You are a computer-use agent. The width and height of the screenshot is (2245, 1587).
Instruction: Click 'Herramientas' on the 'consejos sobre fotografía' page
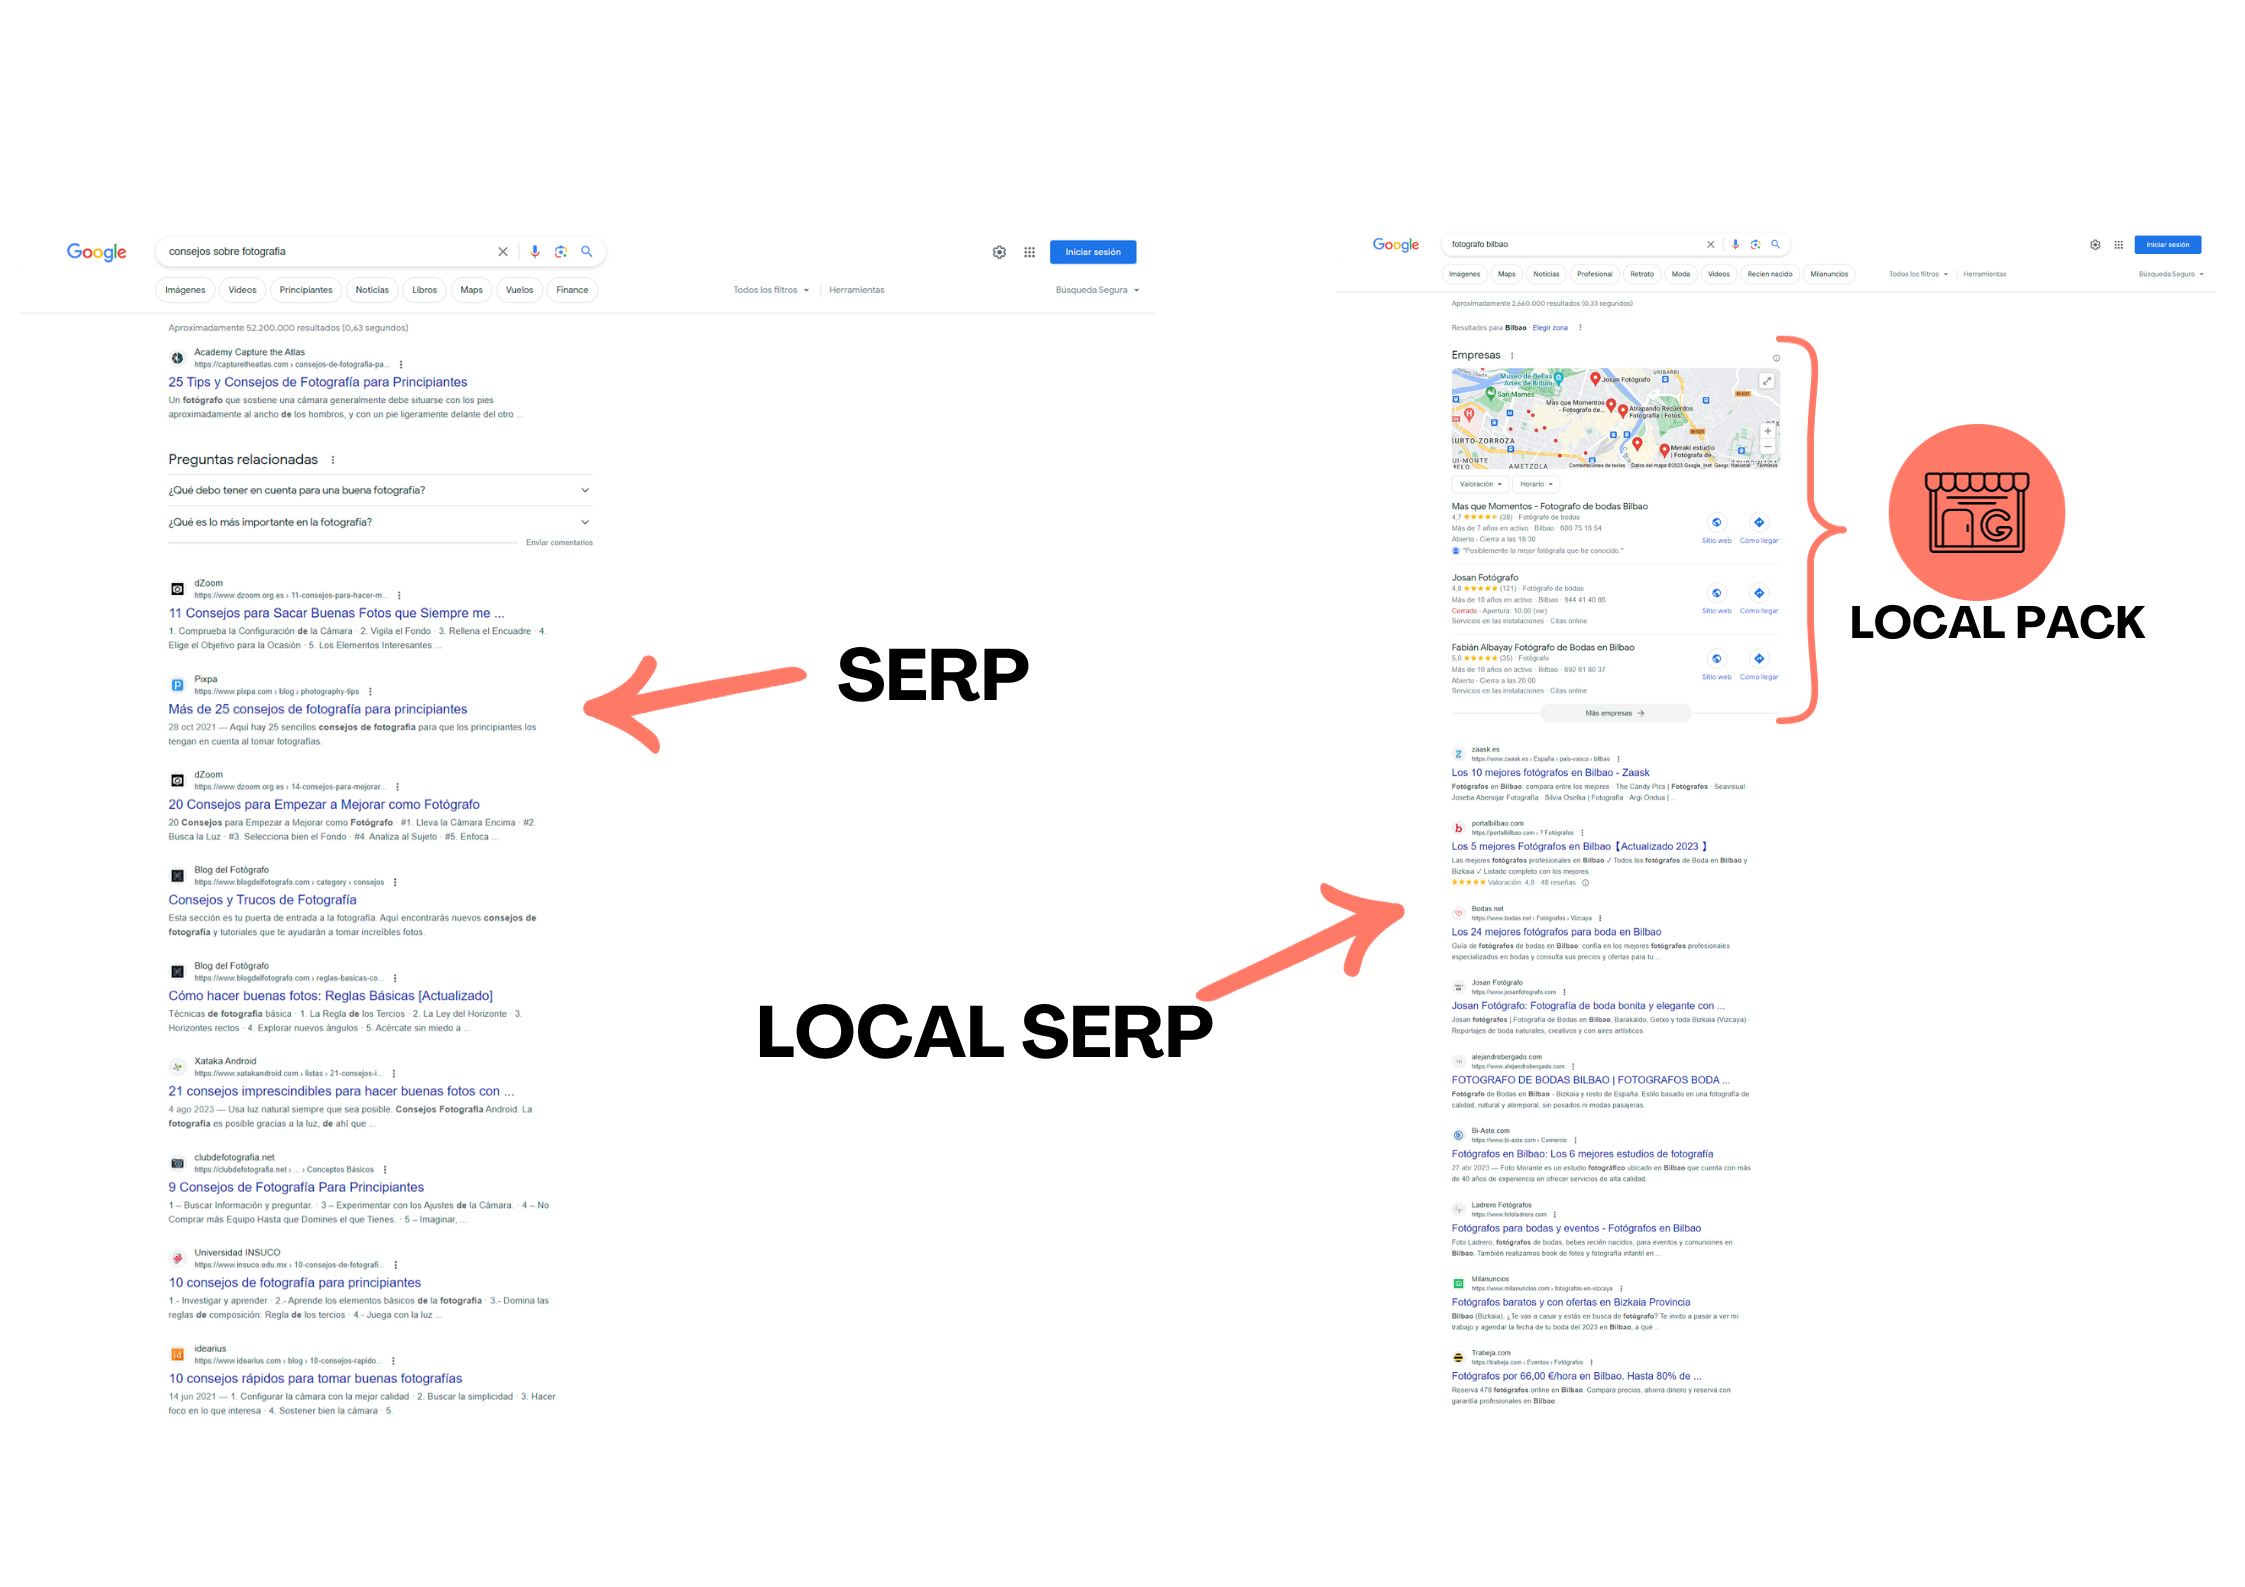(856, 290)
